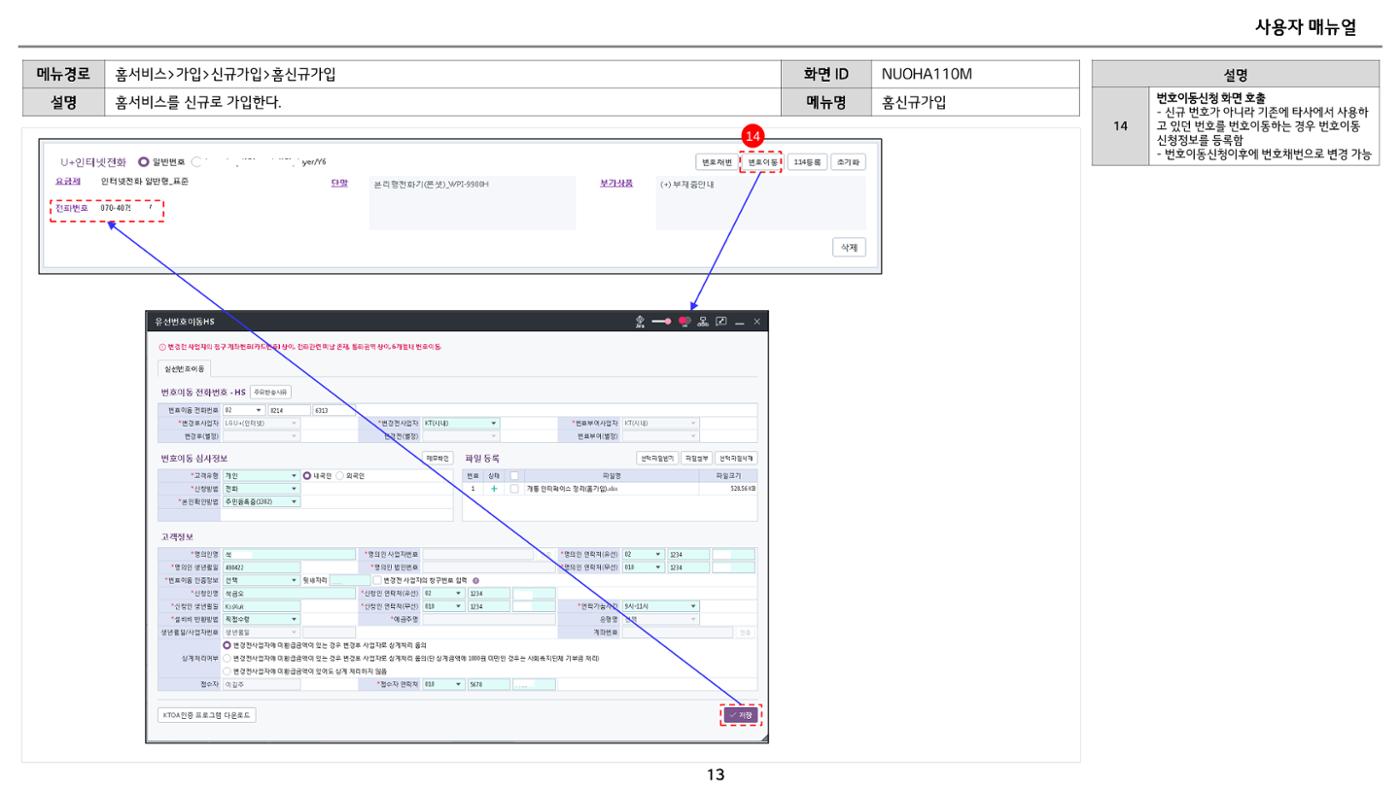Click the 8214 phone number field

[289, 410]
